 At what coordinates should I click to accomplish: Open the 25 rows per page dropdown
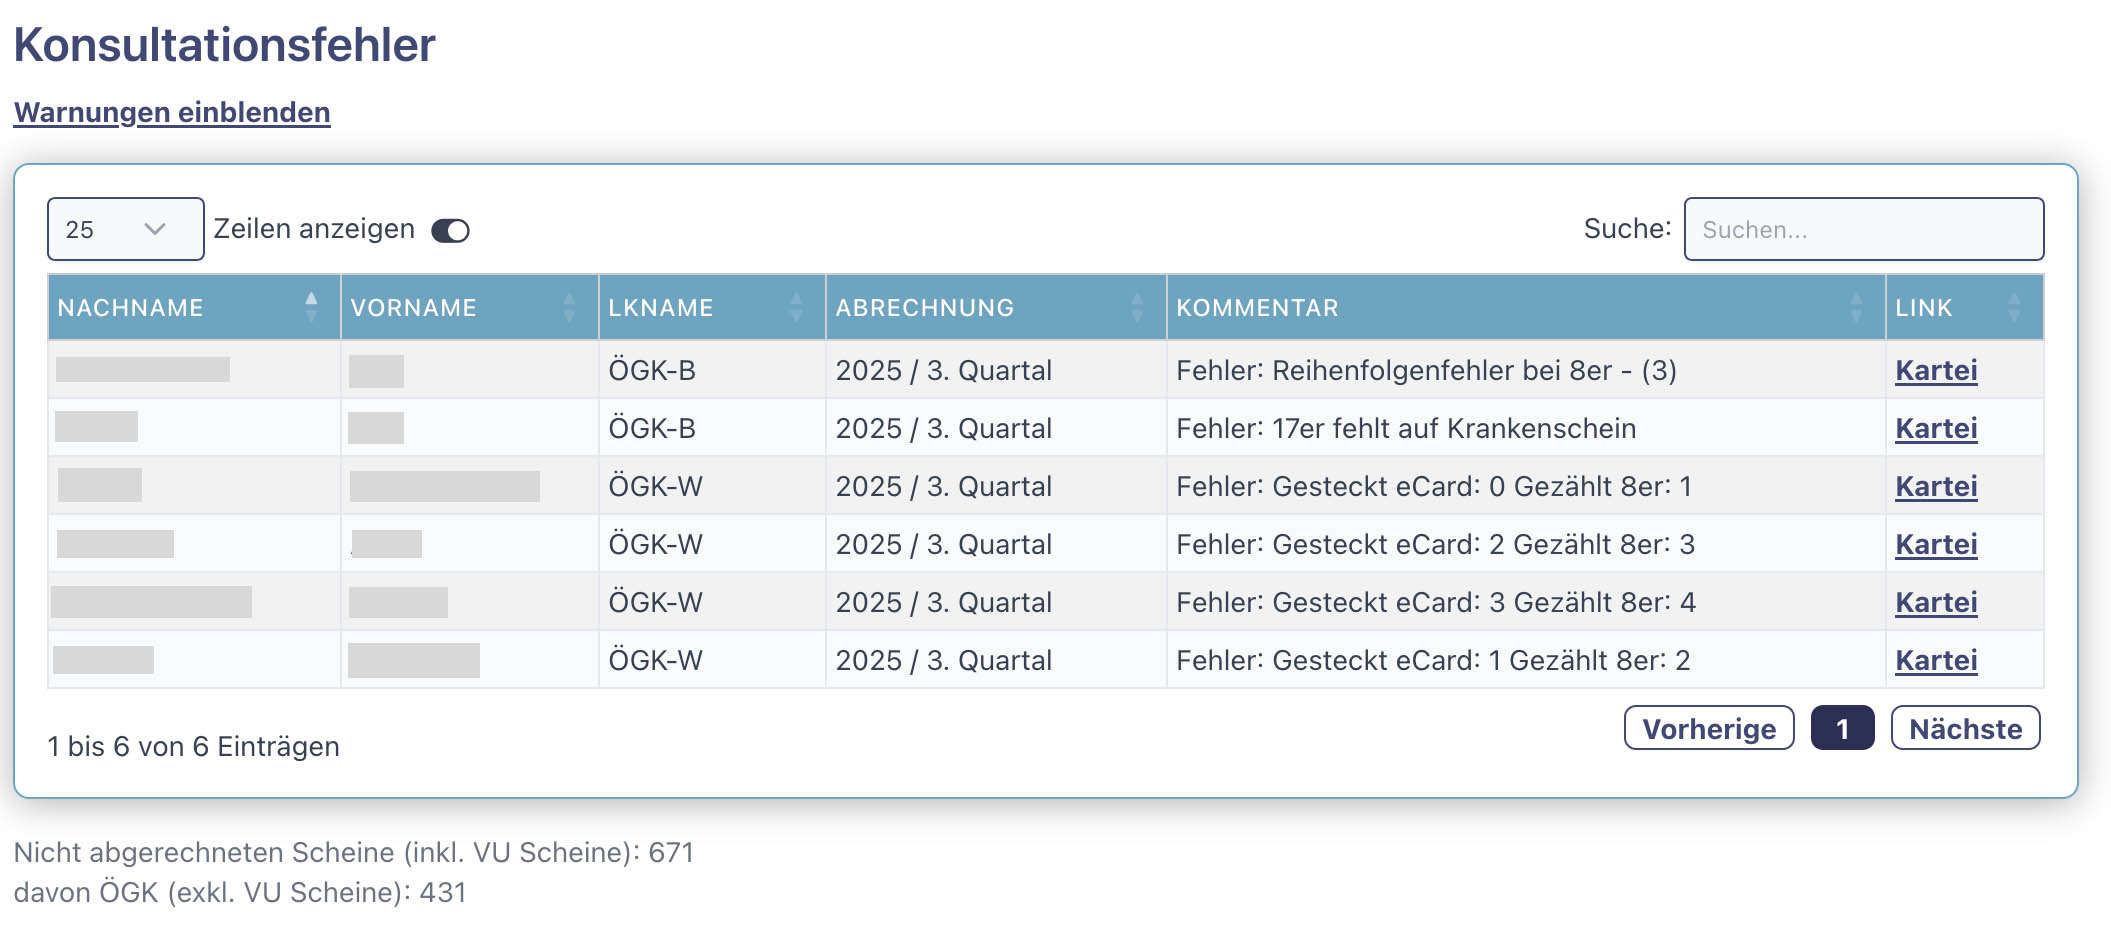pyautogui.click(x=125, y=230)
